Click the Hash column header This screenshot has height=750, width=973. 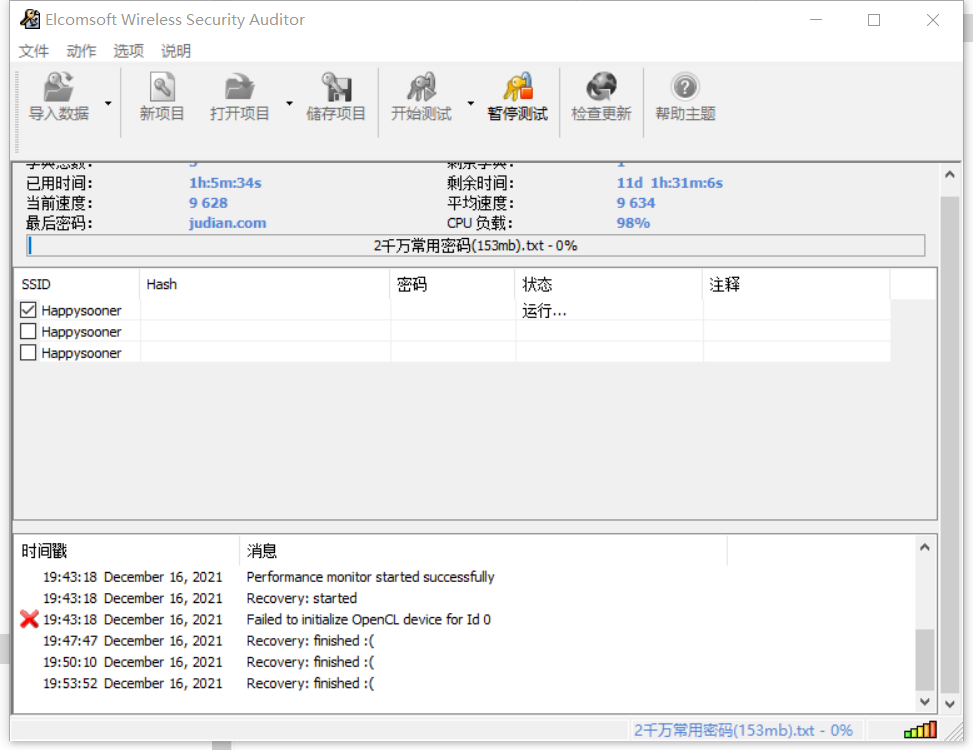click(265, 284)
